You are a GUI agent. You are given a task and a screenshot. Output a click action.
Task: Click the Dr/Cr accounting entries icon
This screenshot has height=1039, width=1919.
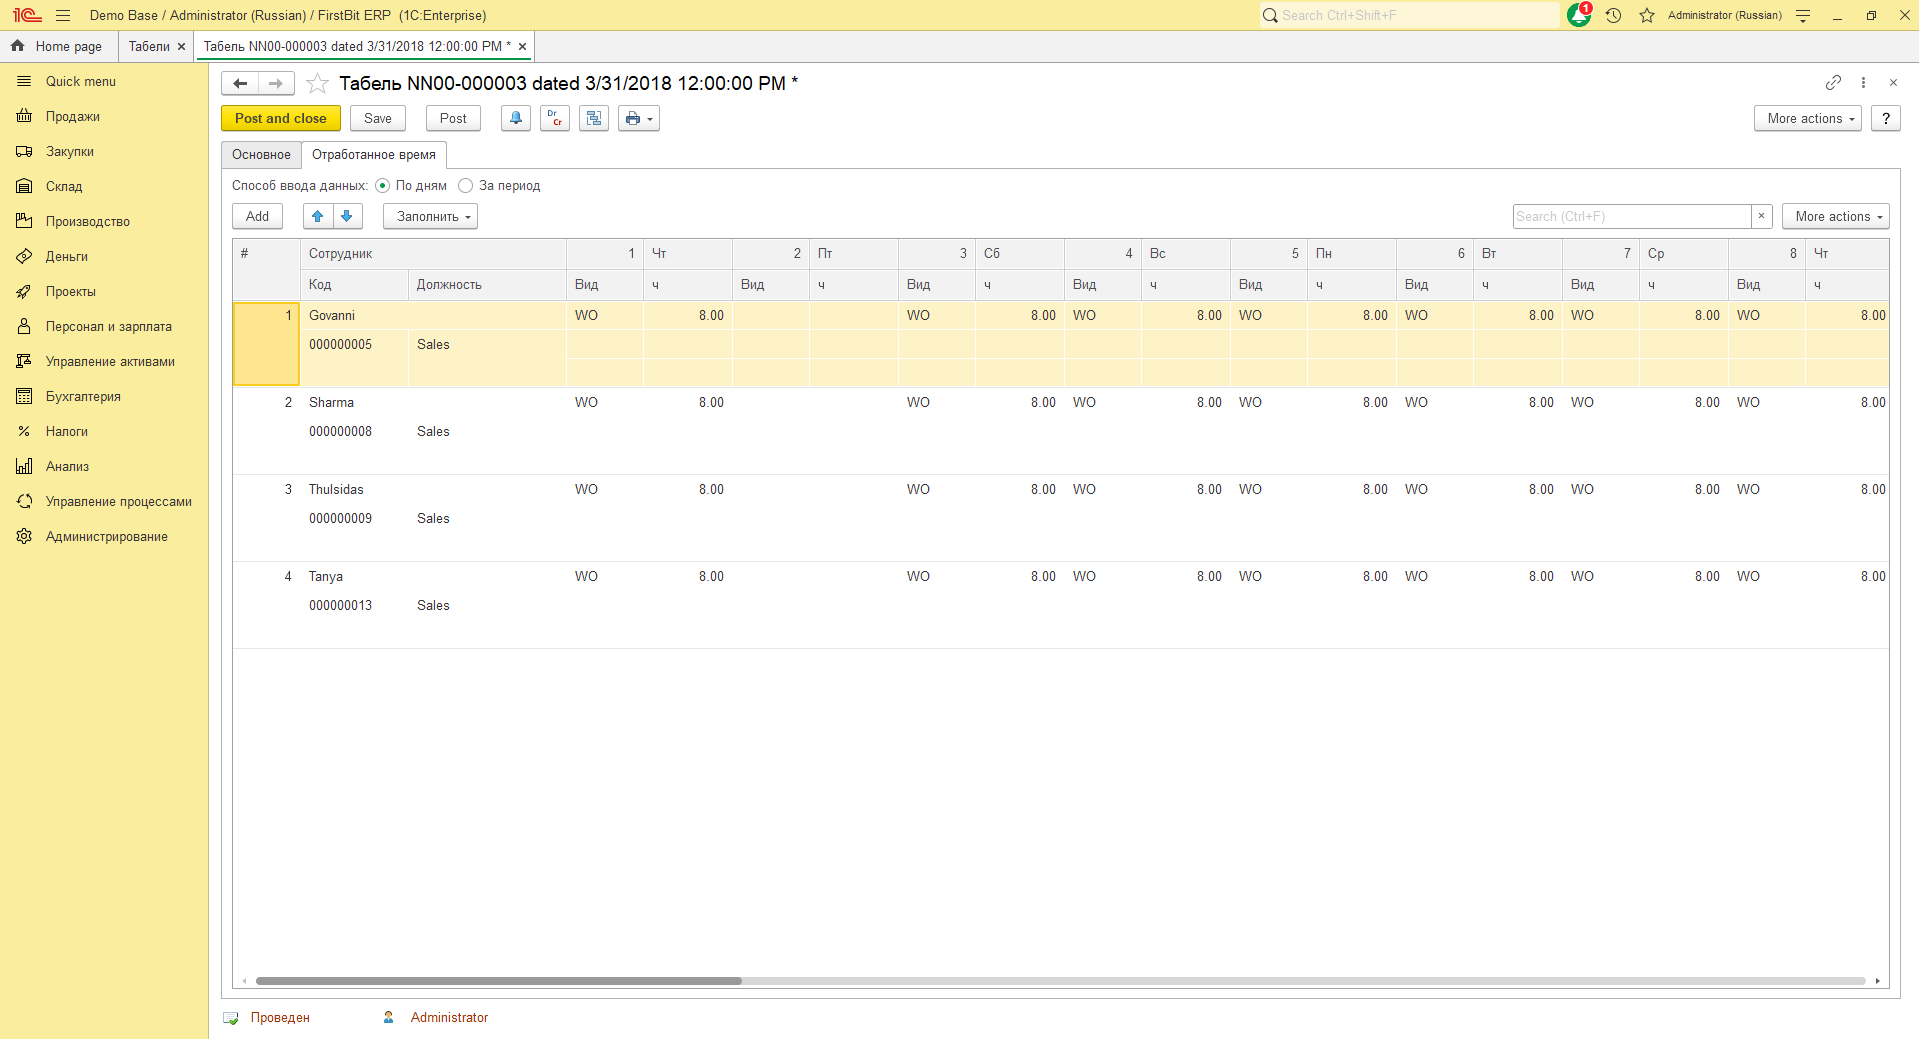click(555, 118)
